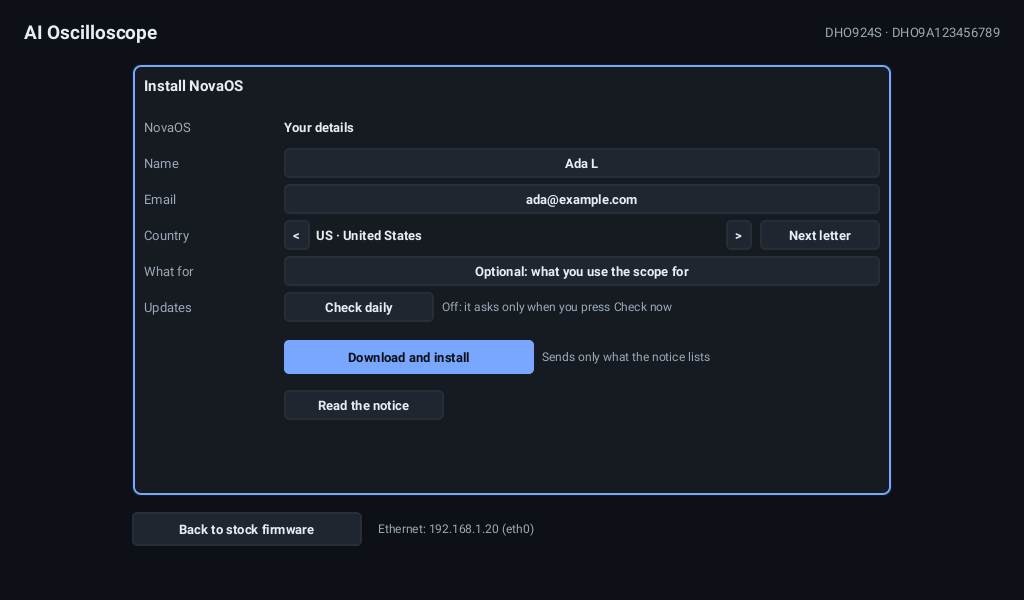Click the optional What for field
The image size is (1024, 600).
pos(581,271)
